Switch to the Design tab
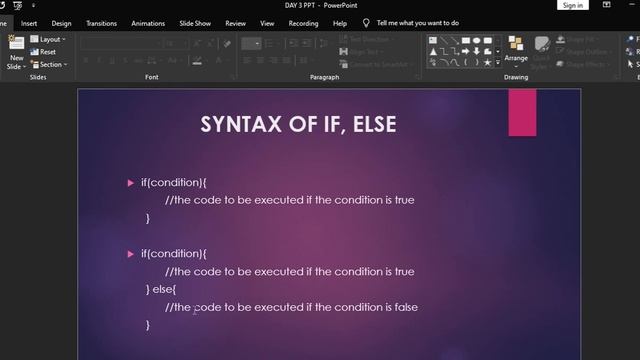640x360 pixels. [x=61, y=23]
